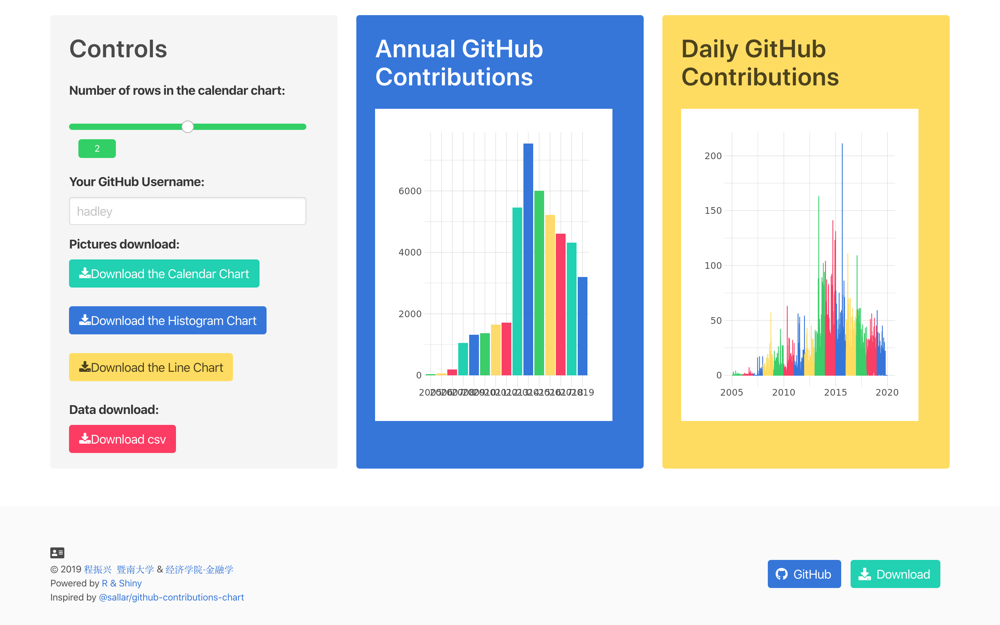1000x625 pixels.
Task: Open the @sallar/github-contributions-chart link
Action: pyautogui.click(x=171, y=598)
